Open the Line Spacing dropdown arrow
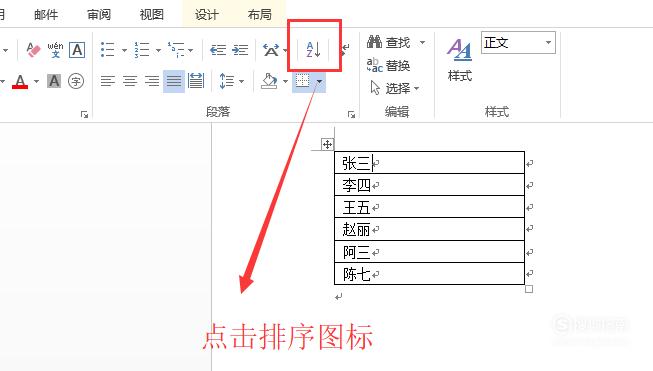 [x=242, y=81]
